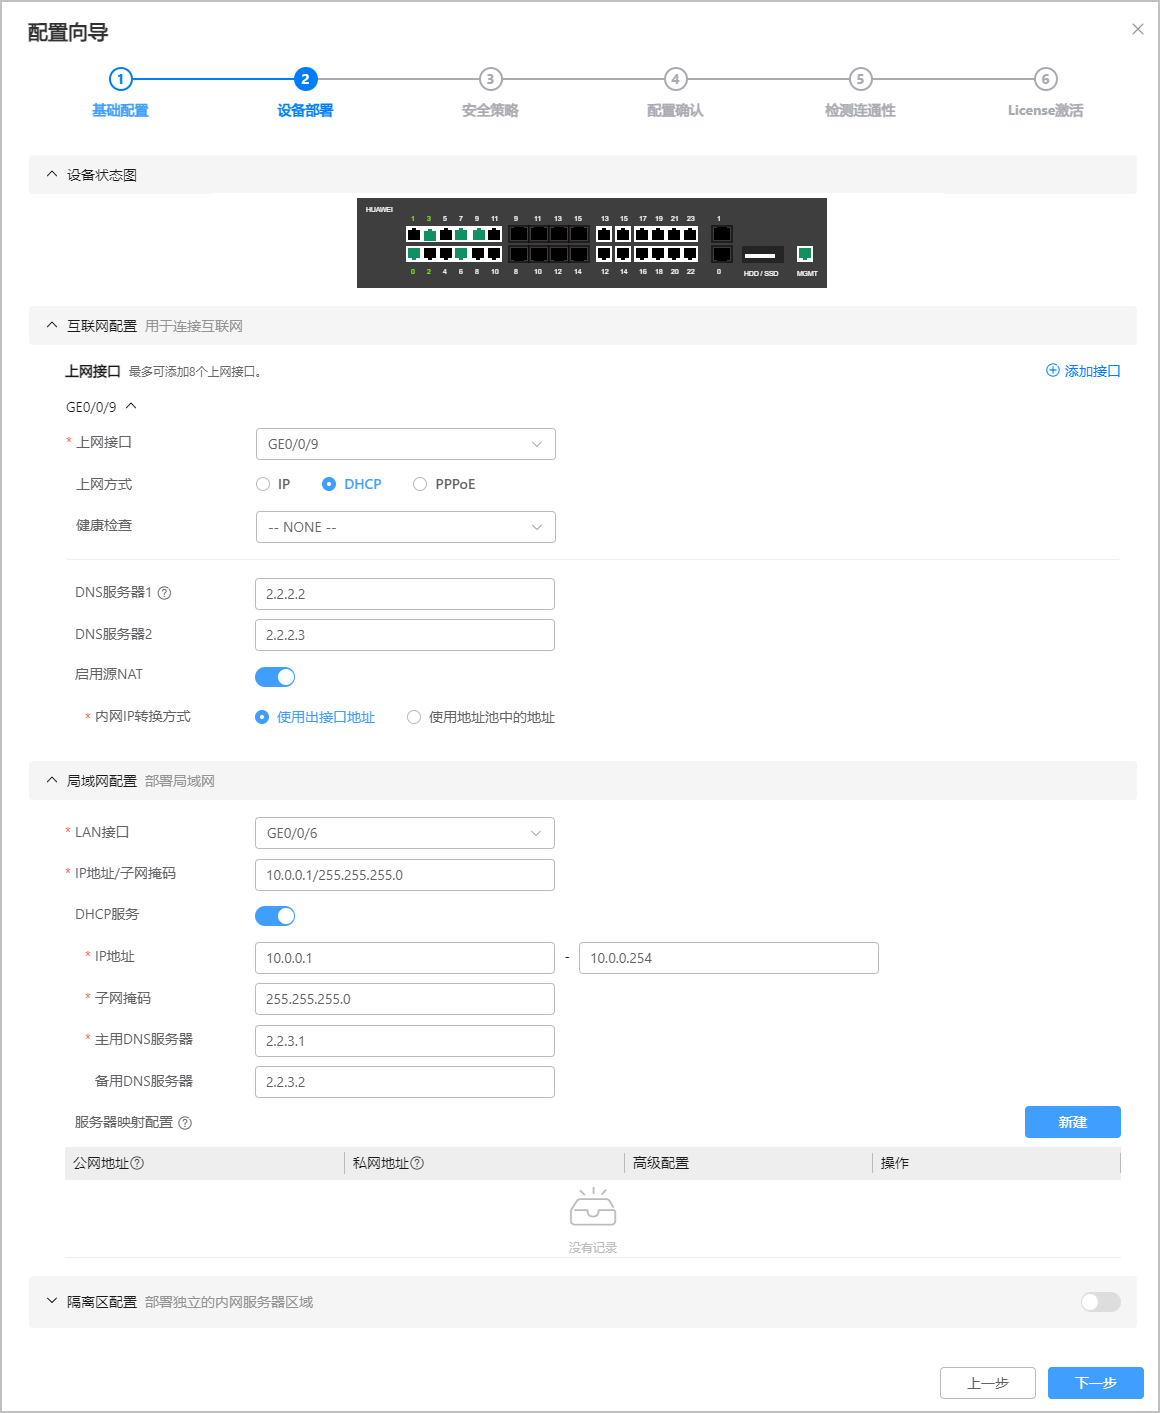The image size is (1160, 1413).
Task: Click the 主用DNS服务器 input field
Action: [x=405, y=1041]
